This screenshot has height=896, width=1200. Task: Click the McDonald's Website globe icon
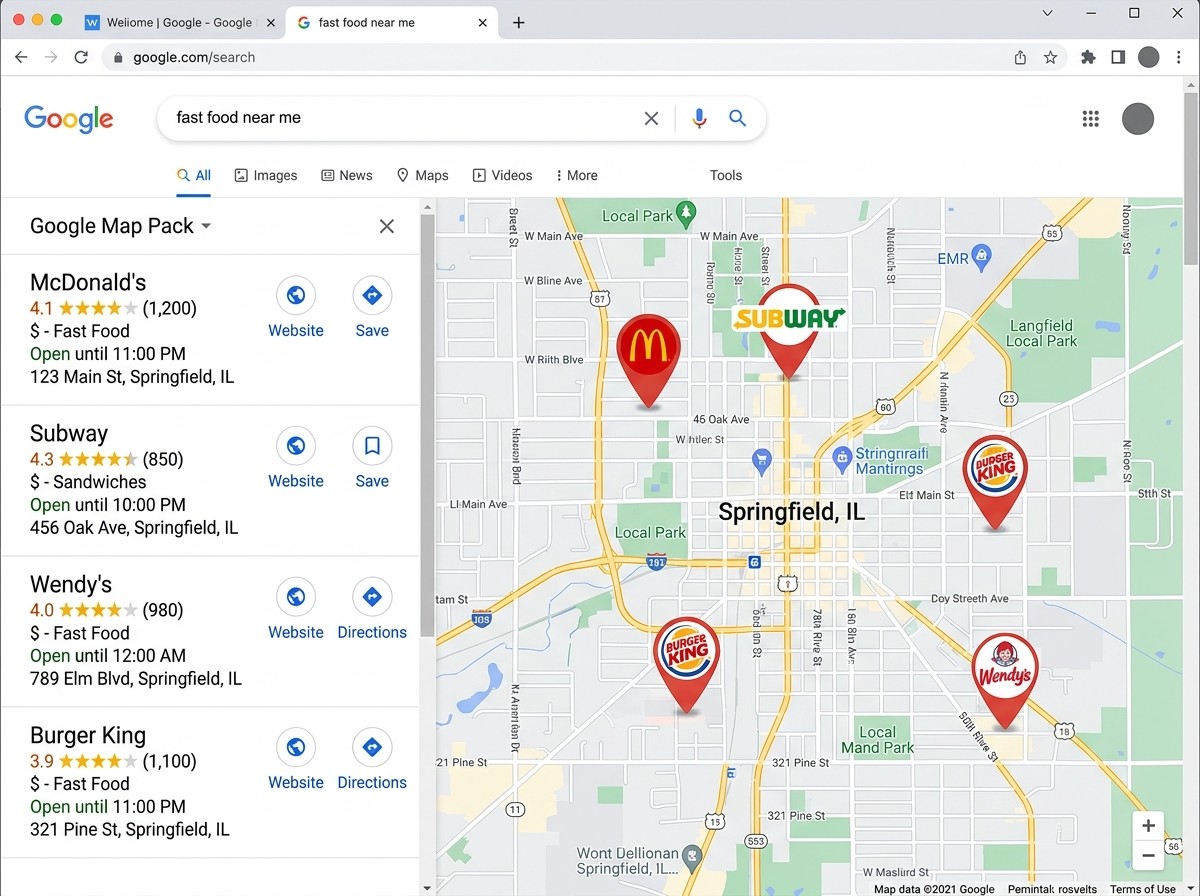pyautogui.click(x=295, y=295)
